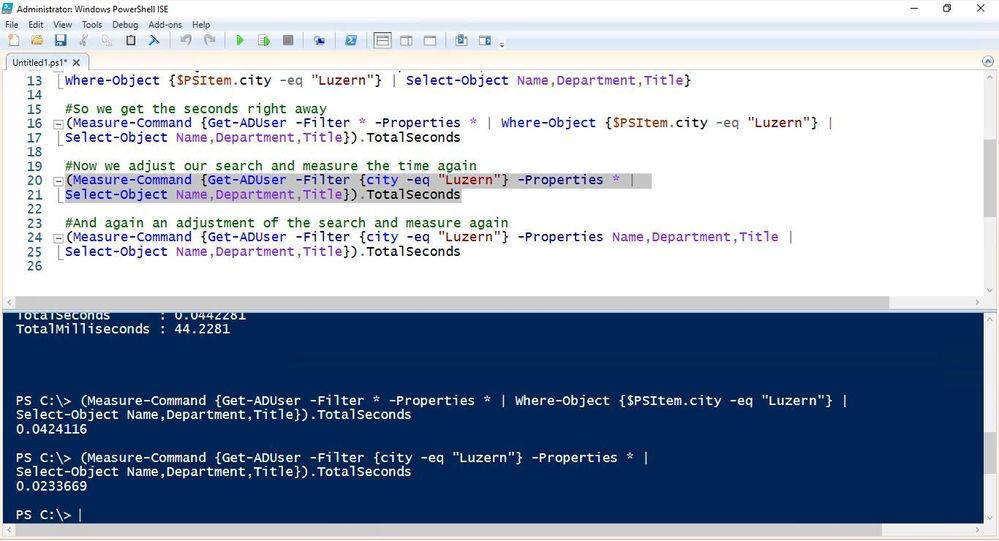Open the Debug menu
This screenshot has width=999, height=541.
(125, 24)
